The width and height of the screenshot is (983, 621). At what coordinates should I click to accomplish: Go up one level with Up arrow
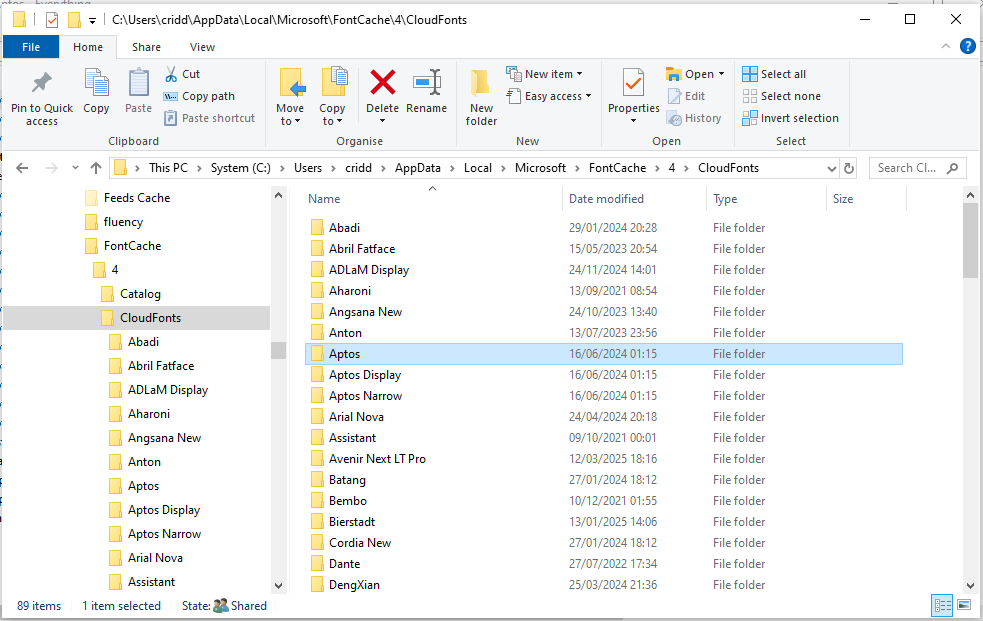point(96,168)
